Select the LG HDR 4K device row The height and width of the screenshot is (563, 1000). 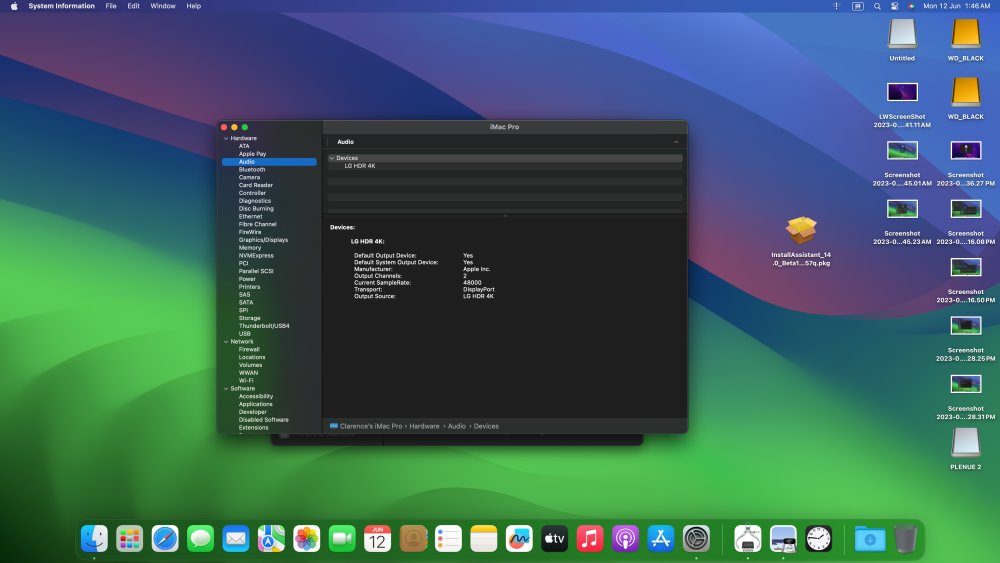505,166
